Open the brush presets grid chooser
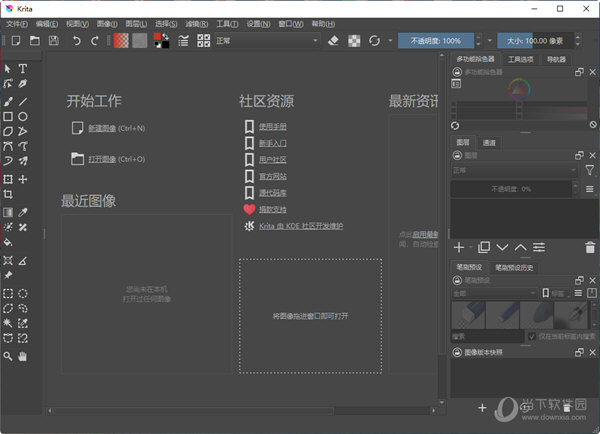 click(204, 41)
